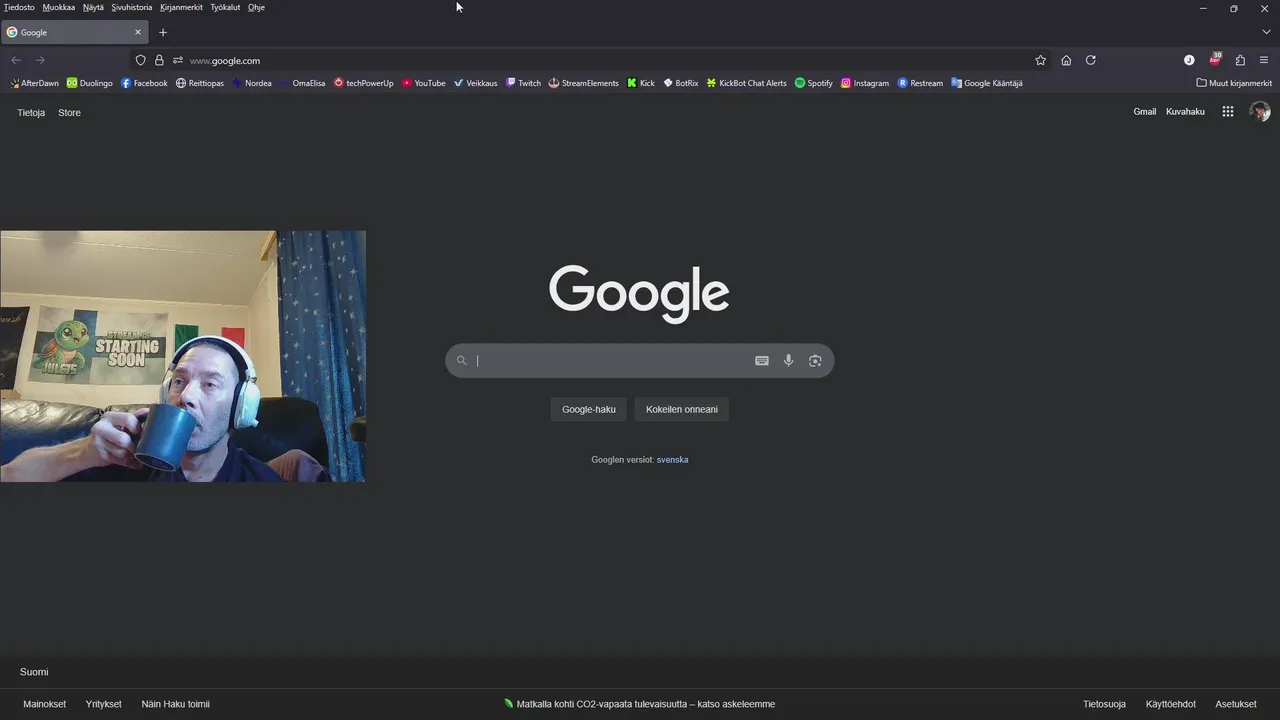Open the Tiedosto menu
Image resolution: width=1280 pixels, height=720 pixels.
[19, 7]
